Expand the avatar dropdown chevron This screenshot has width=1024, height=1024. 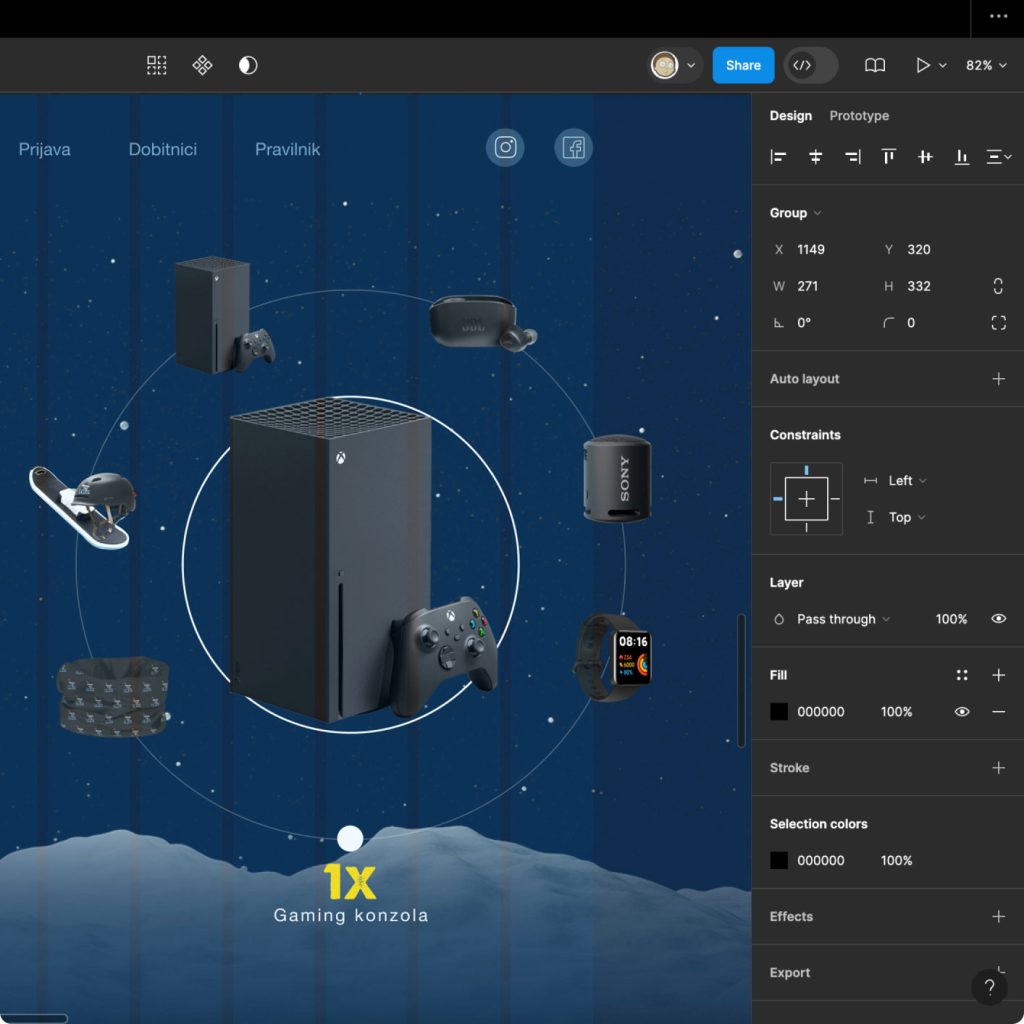(690, 65)
